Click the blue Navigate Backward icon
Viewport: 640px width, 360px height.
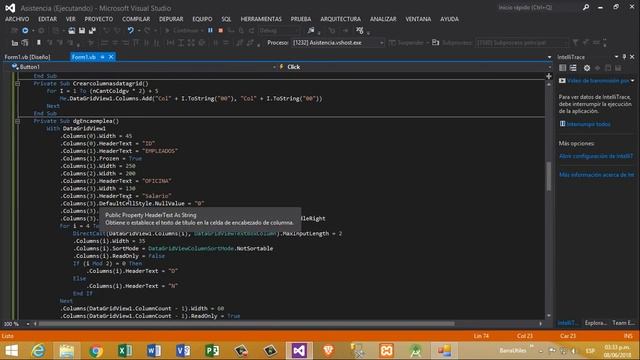click(x=25, y=31)
